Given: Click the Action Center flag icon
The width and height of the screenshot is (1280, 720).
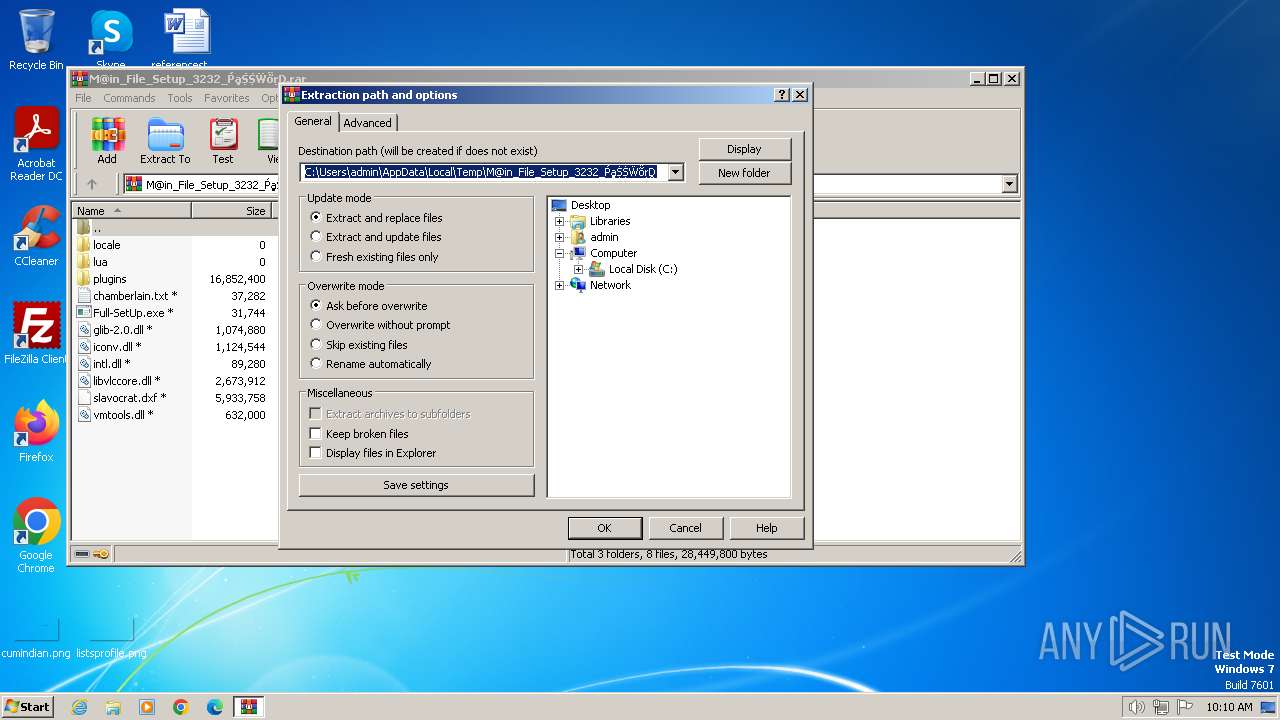Looking at the screenshot, I should pyautogui.click(x=1184, y=707).
